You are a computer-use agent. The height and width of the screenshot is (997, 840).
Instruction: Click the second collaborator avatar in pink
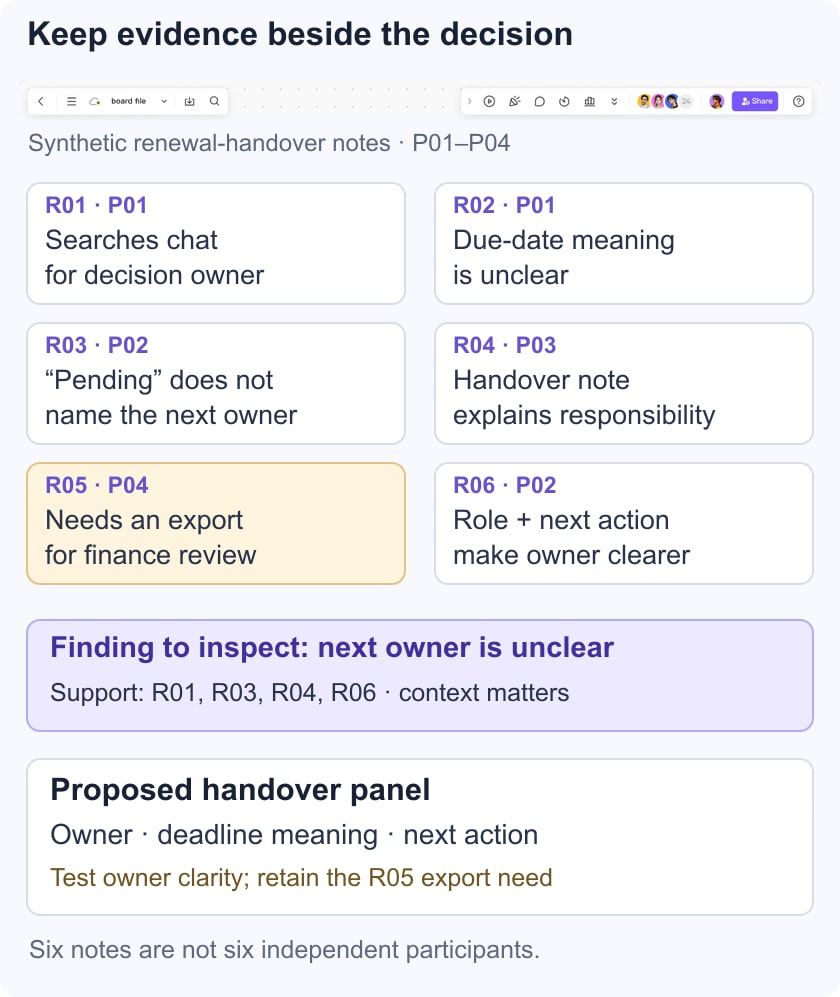point(658,101)
